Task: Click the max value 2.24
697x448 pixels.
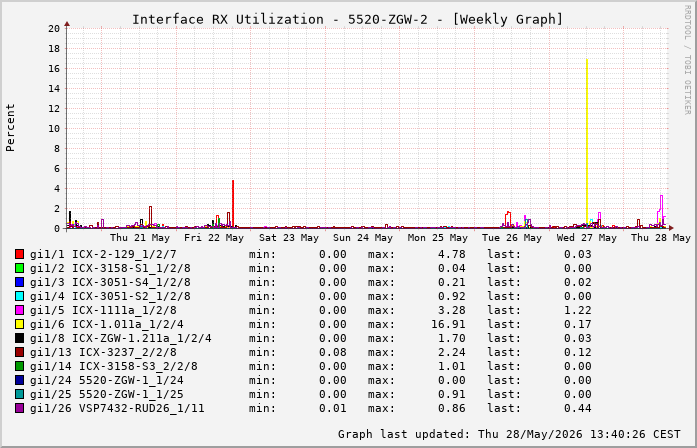Action: [452, 352]
